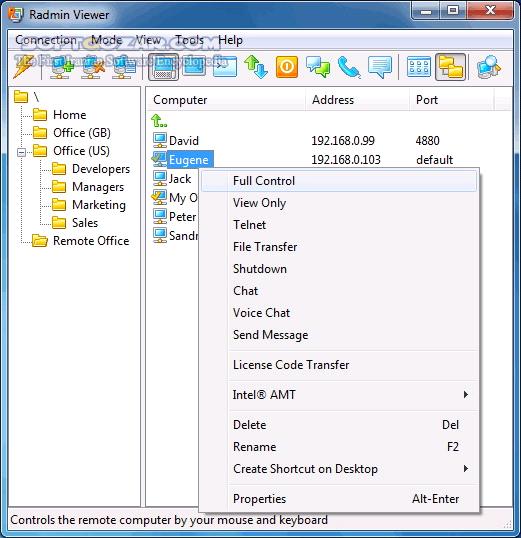The width and height of the screenshot is (521, 538).
Task: Select the File Transfer arrows toolbar icon
Action: 256,67
